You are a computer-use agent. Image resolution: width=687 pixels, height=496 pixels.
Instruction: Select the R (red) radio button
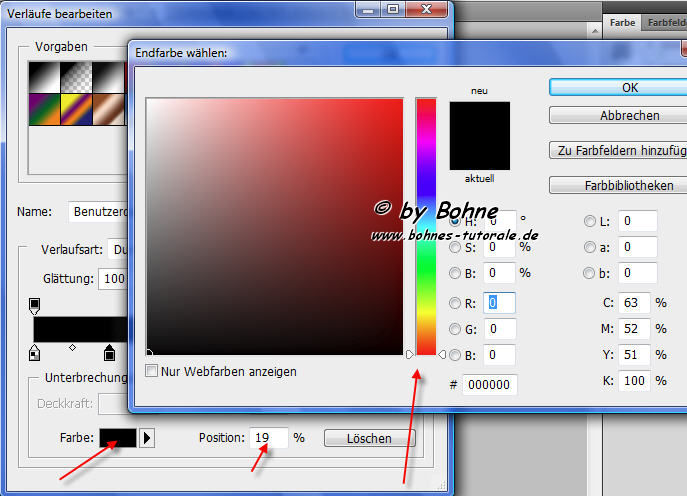(x=456, y=301)
